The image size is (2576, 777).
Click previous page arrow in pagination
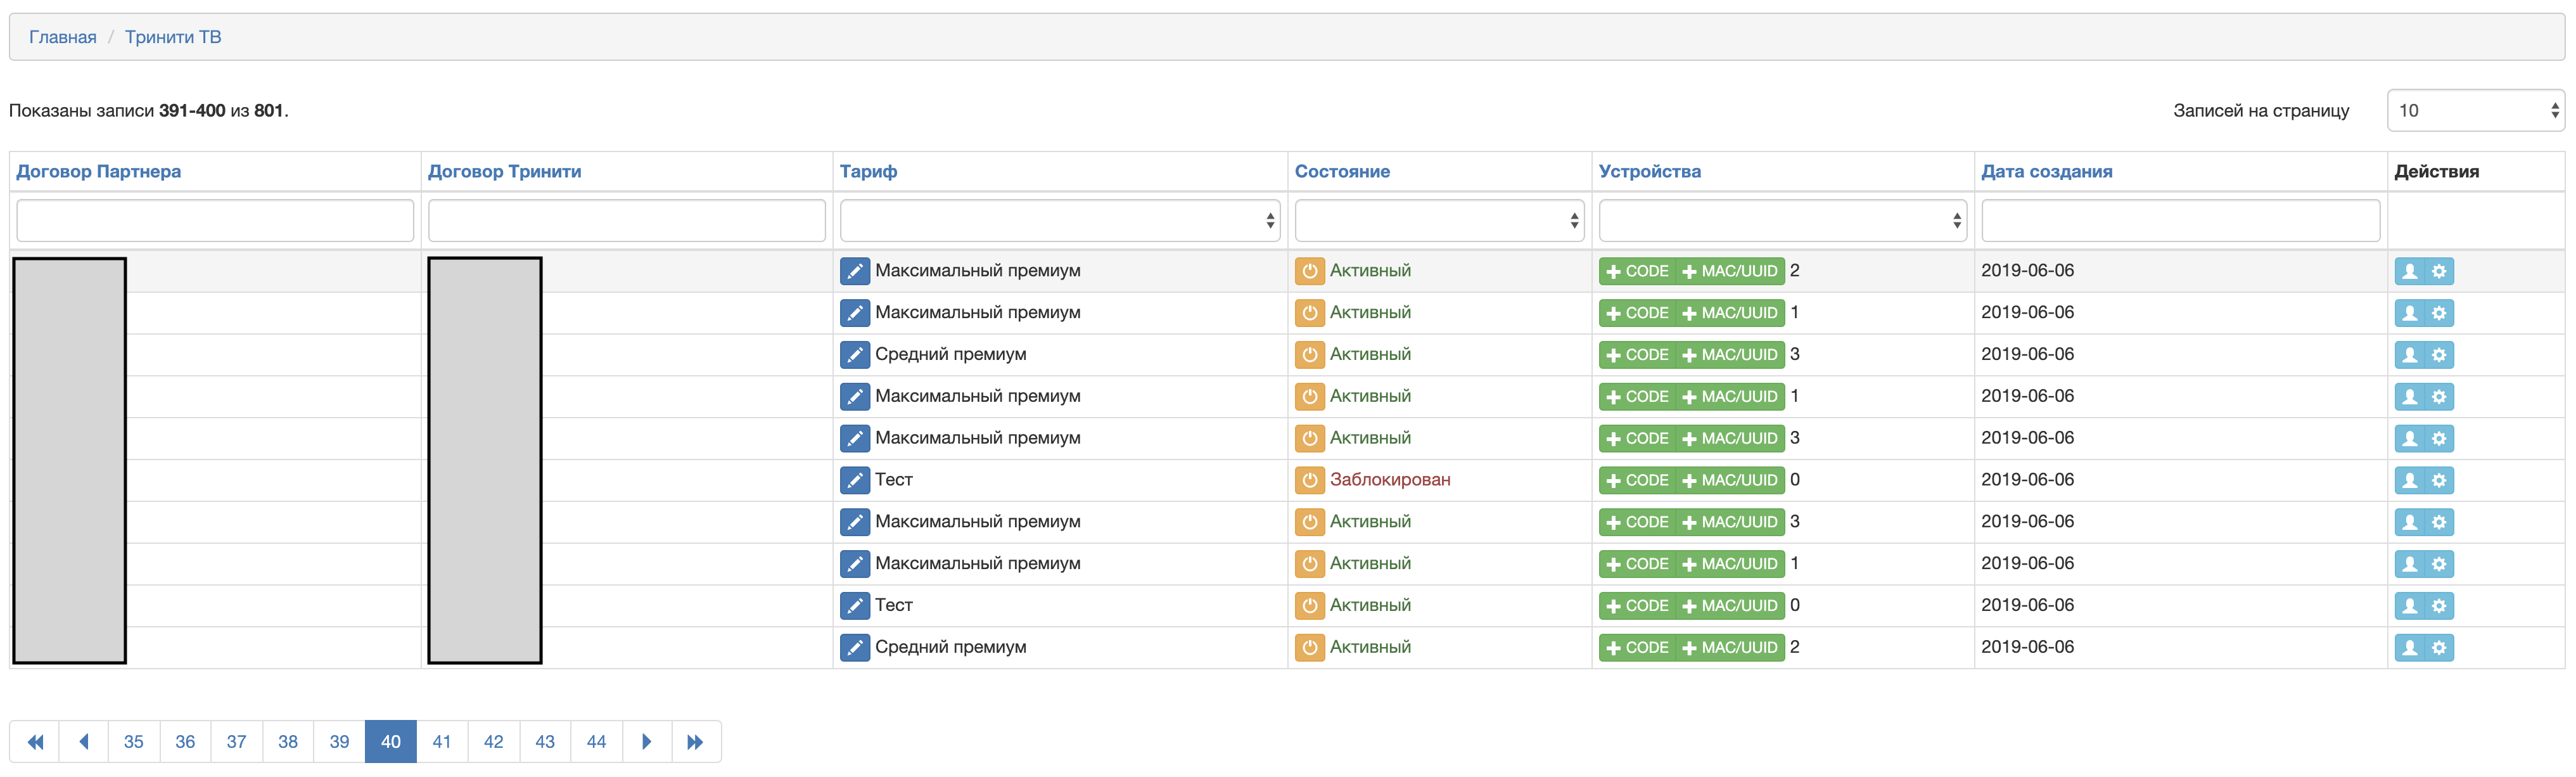(84, 742)
